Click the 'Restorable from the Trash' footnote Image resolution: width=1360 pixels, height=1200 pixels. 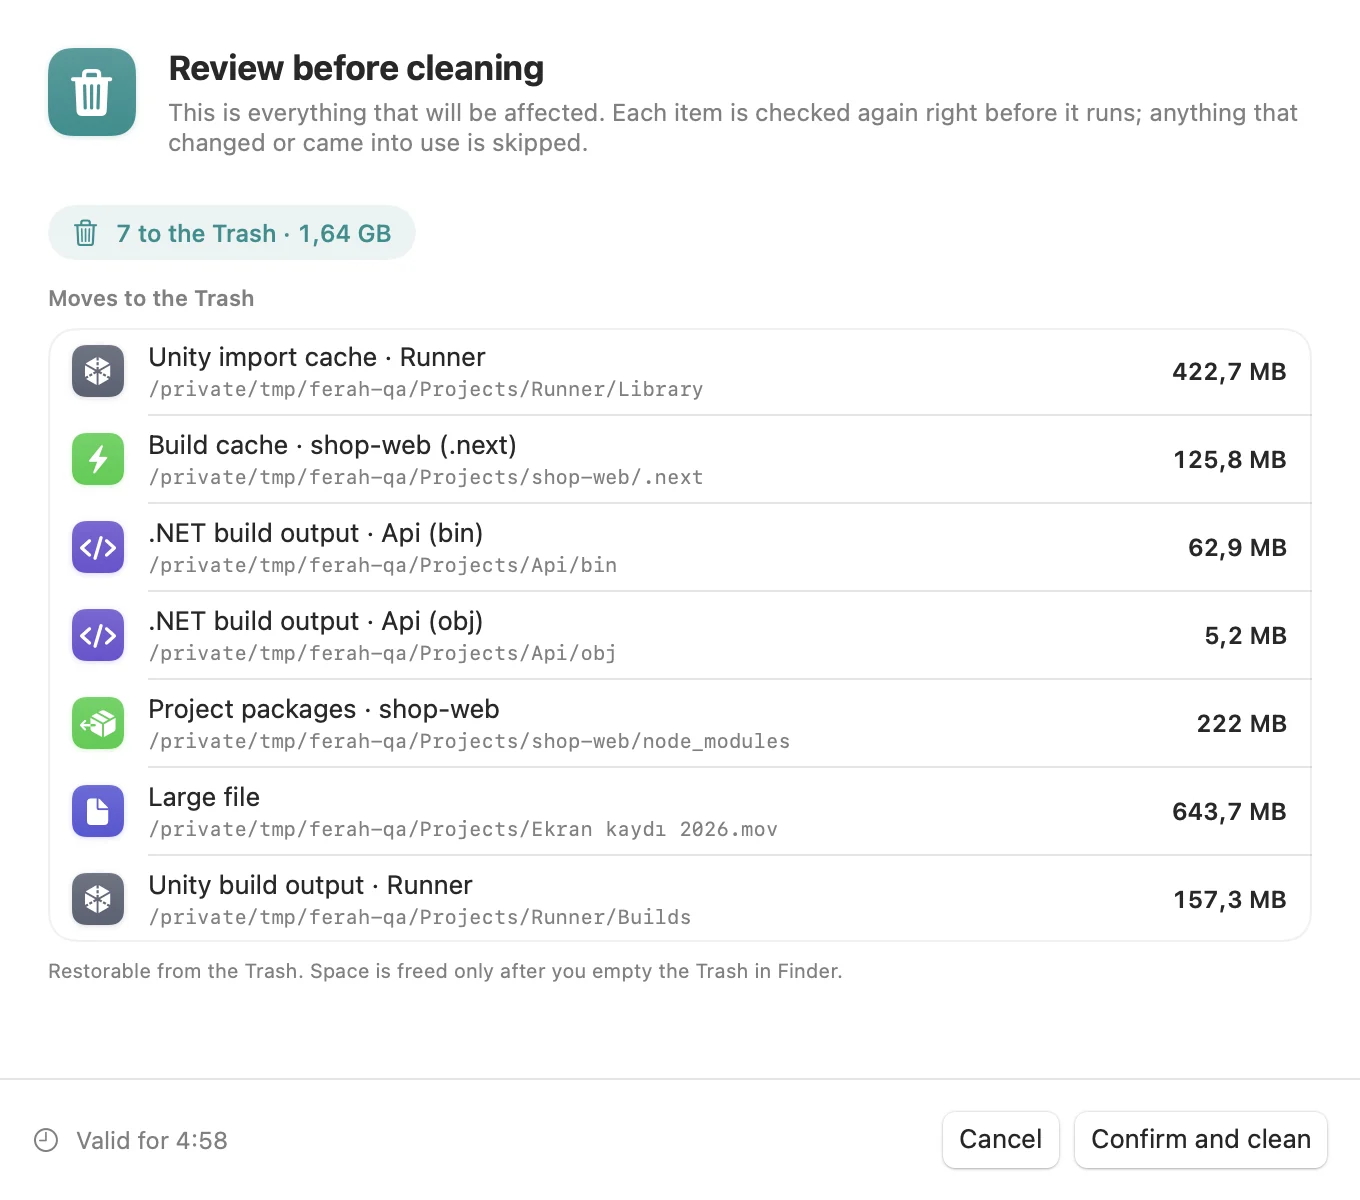(x=445, y=971)
